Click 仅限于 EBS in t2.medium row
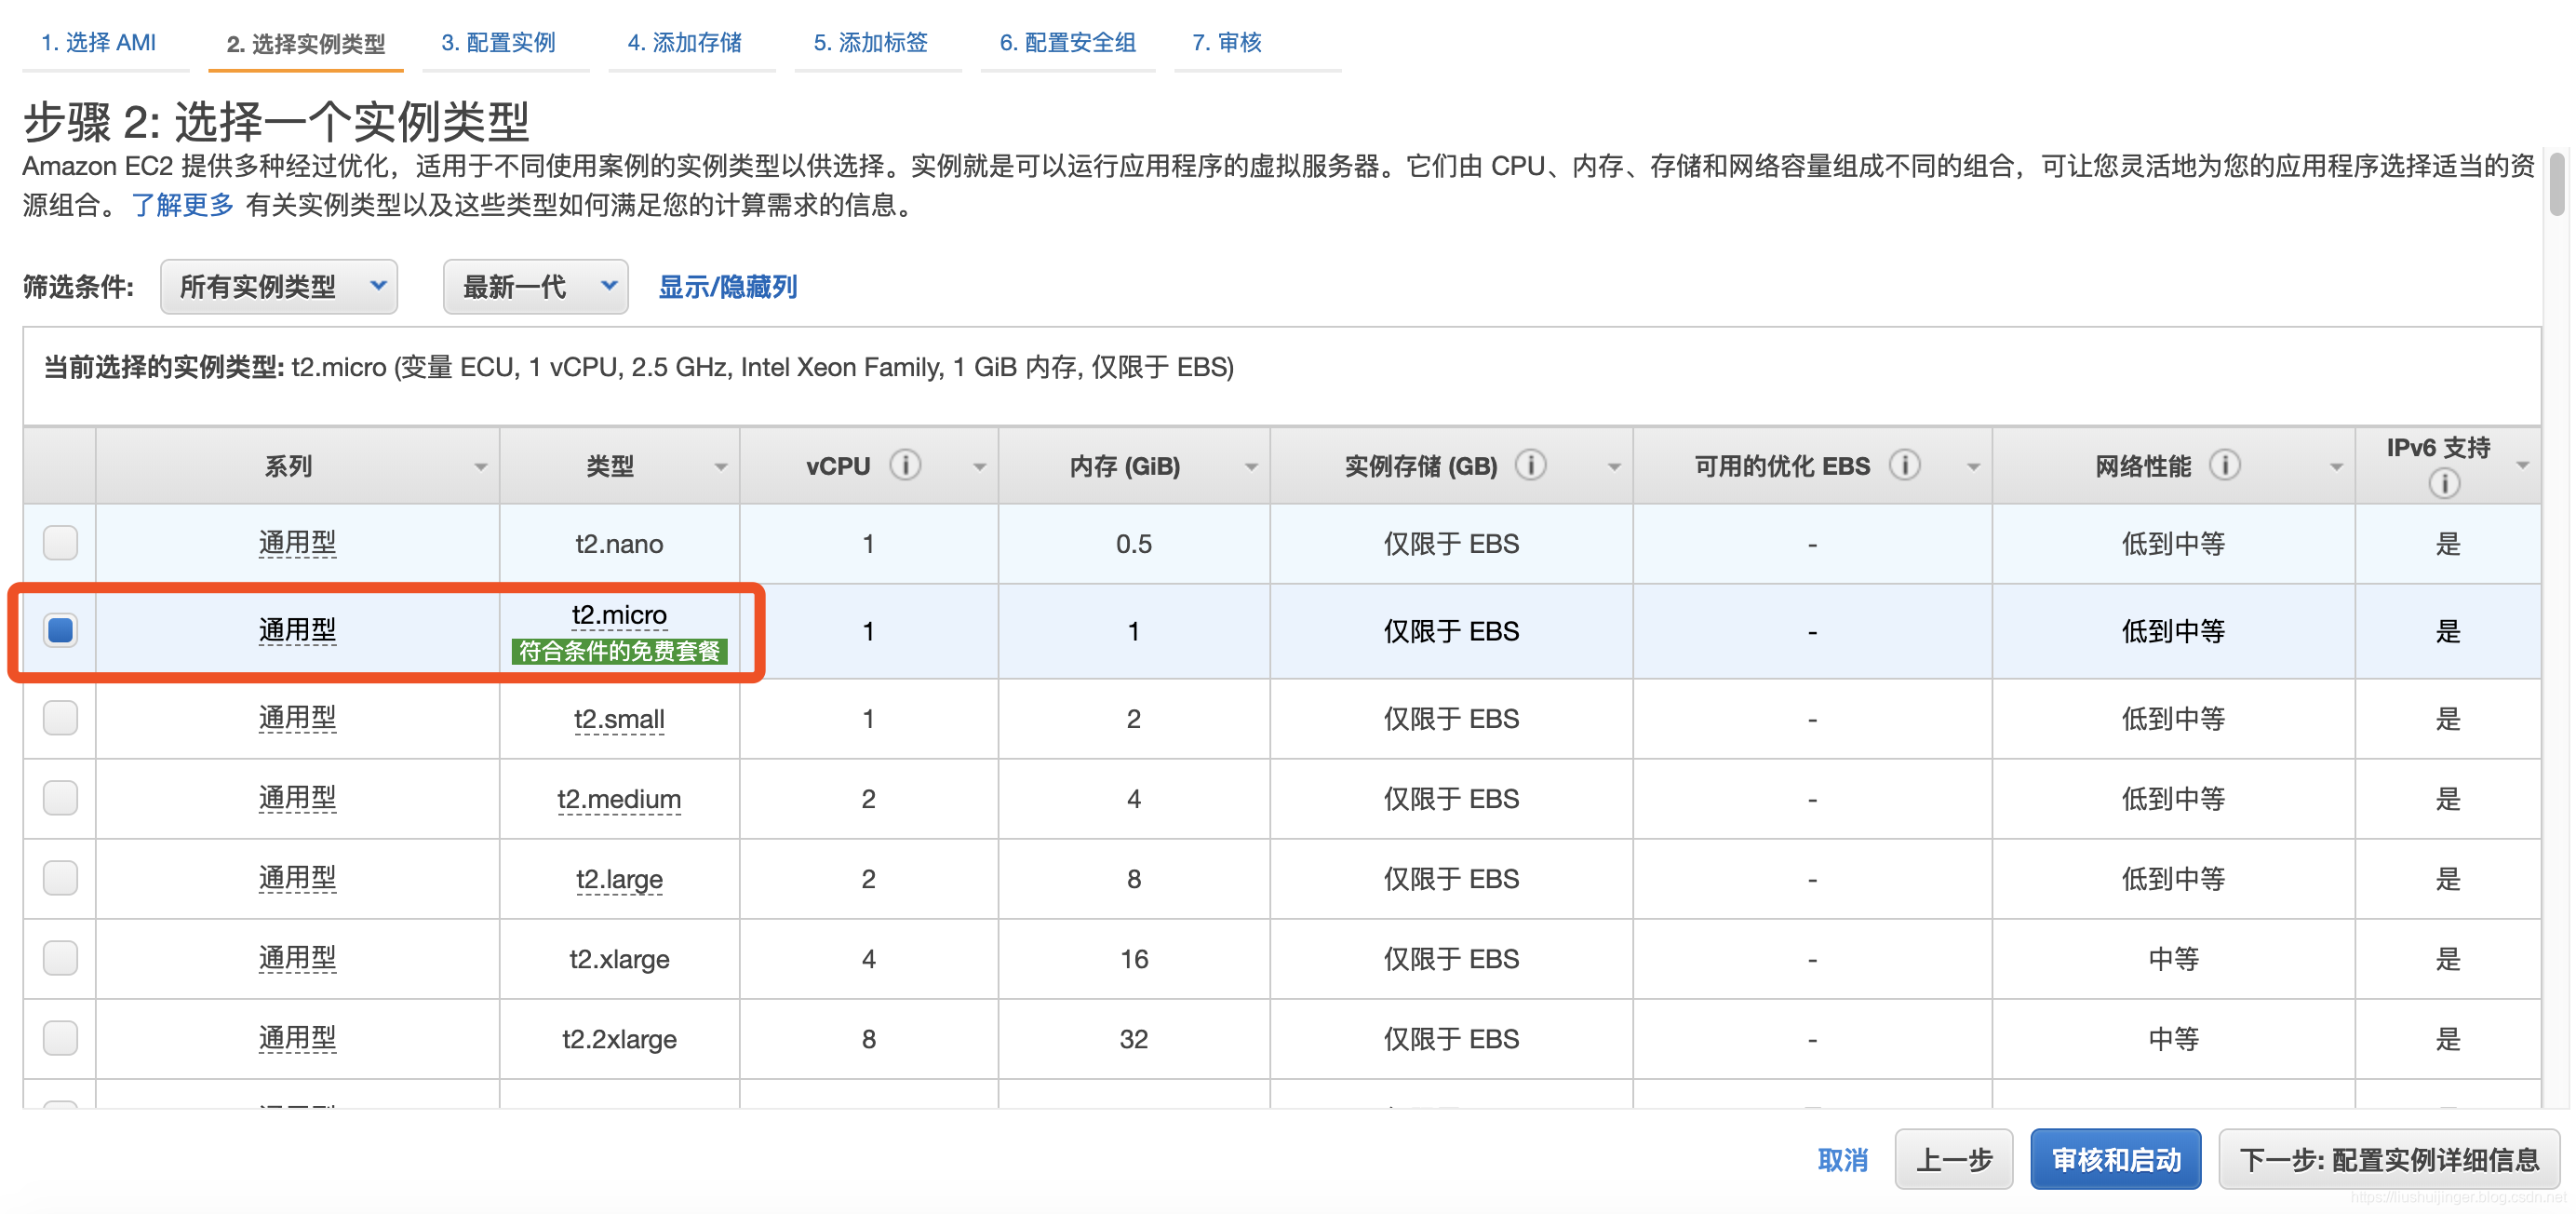 click(1450, 799)
